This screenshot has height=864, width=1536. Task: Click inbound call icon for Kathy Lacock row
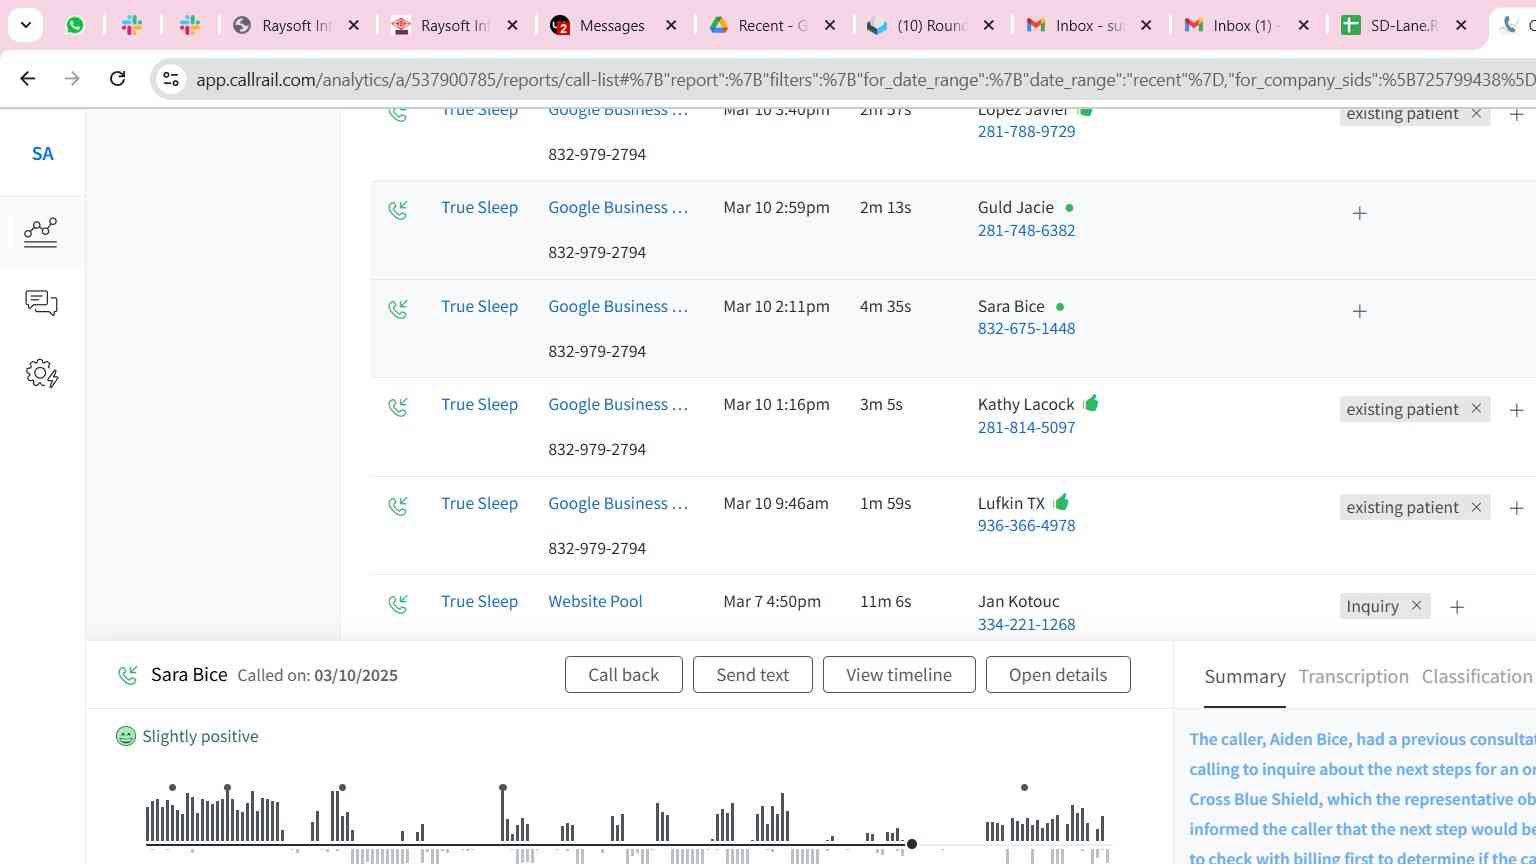pos(398,407)
